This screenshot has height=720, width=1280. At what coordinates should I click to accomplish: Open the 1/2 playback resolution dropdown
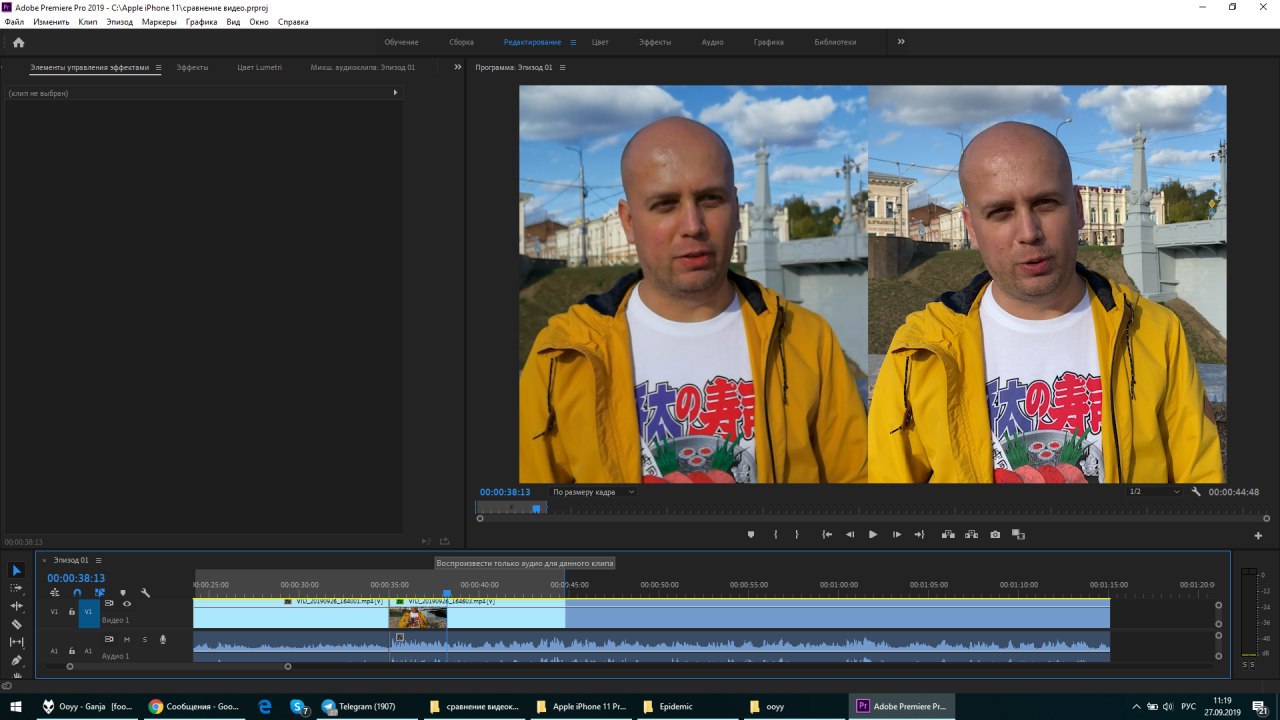[1154, 492]
